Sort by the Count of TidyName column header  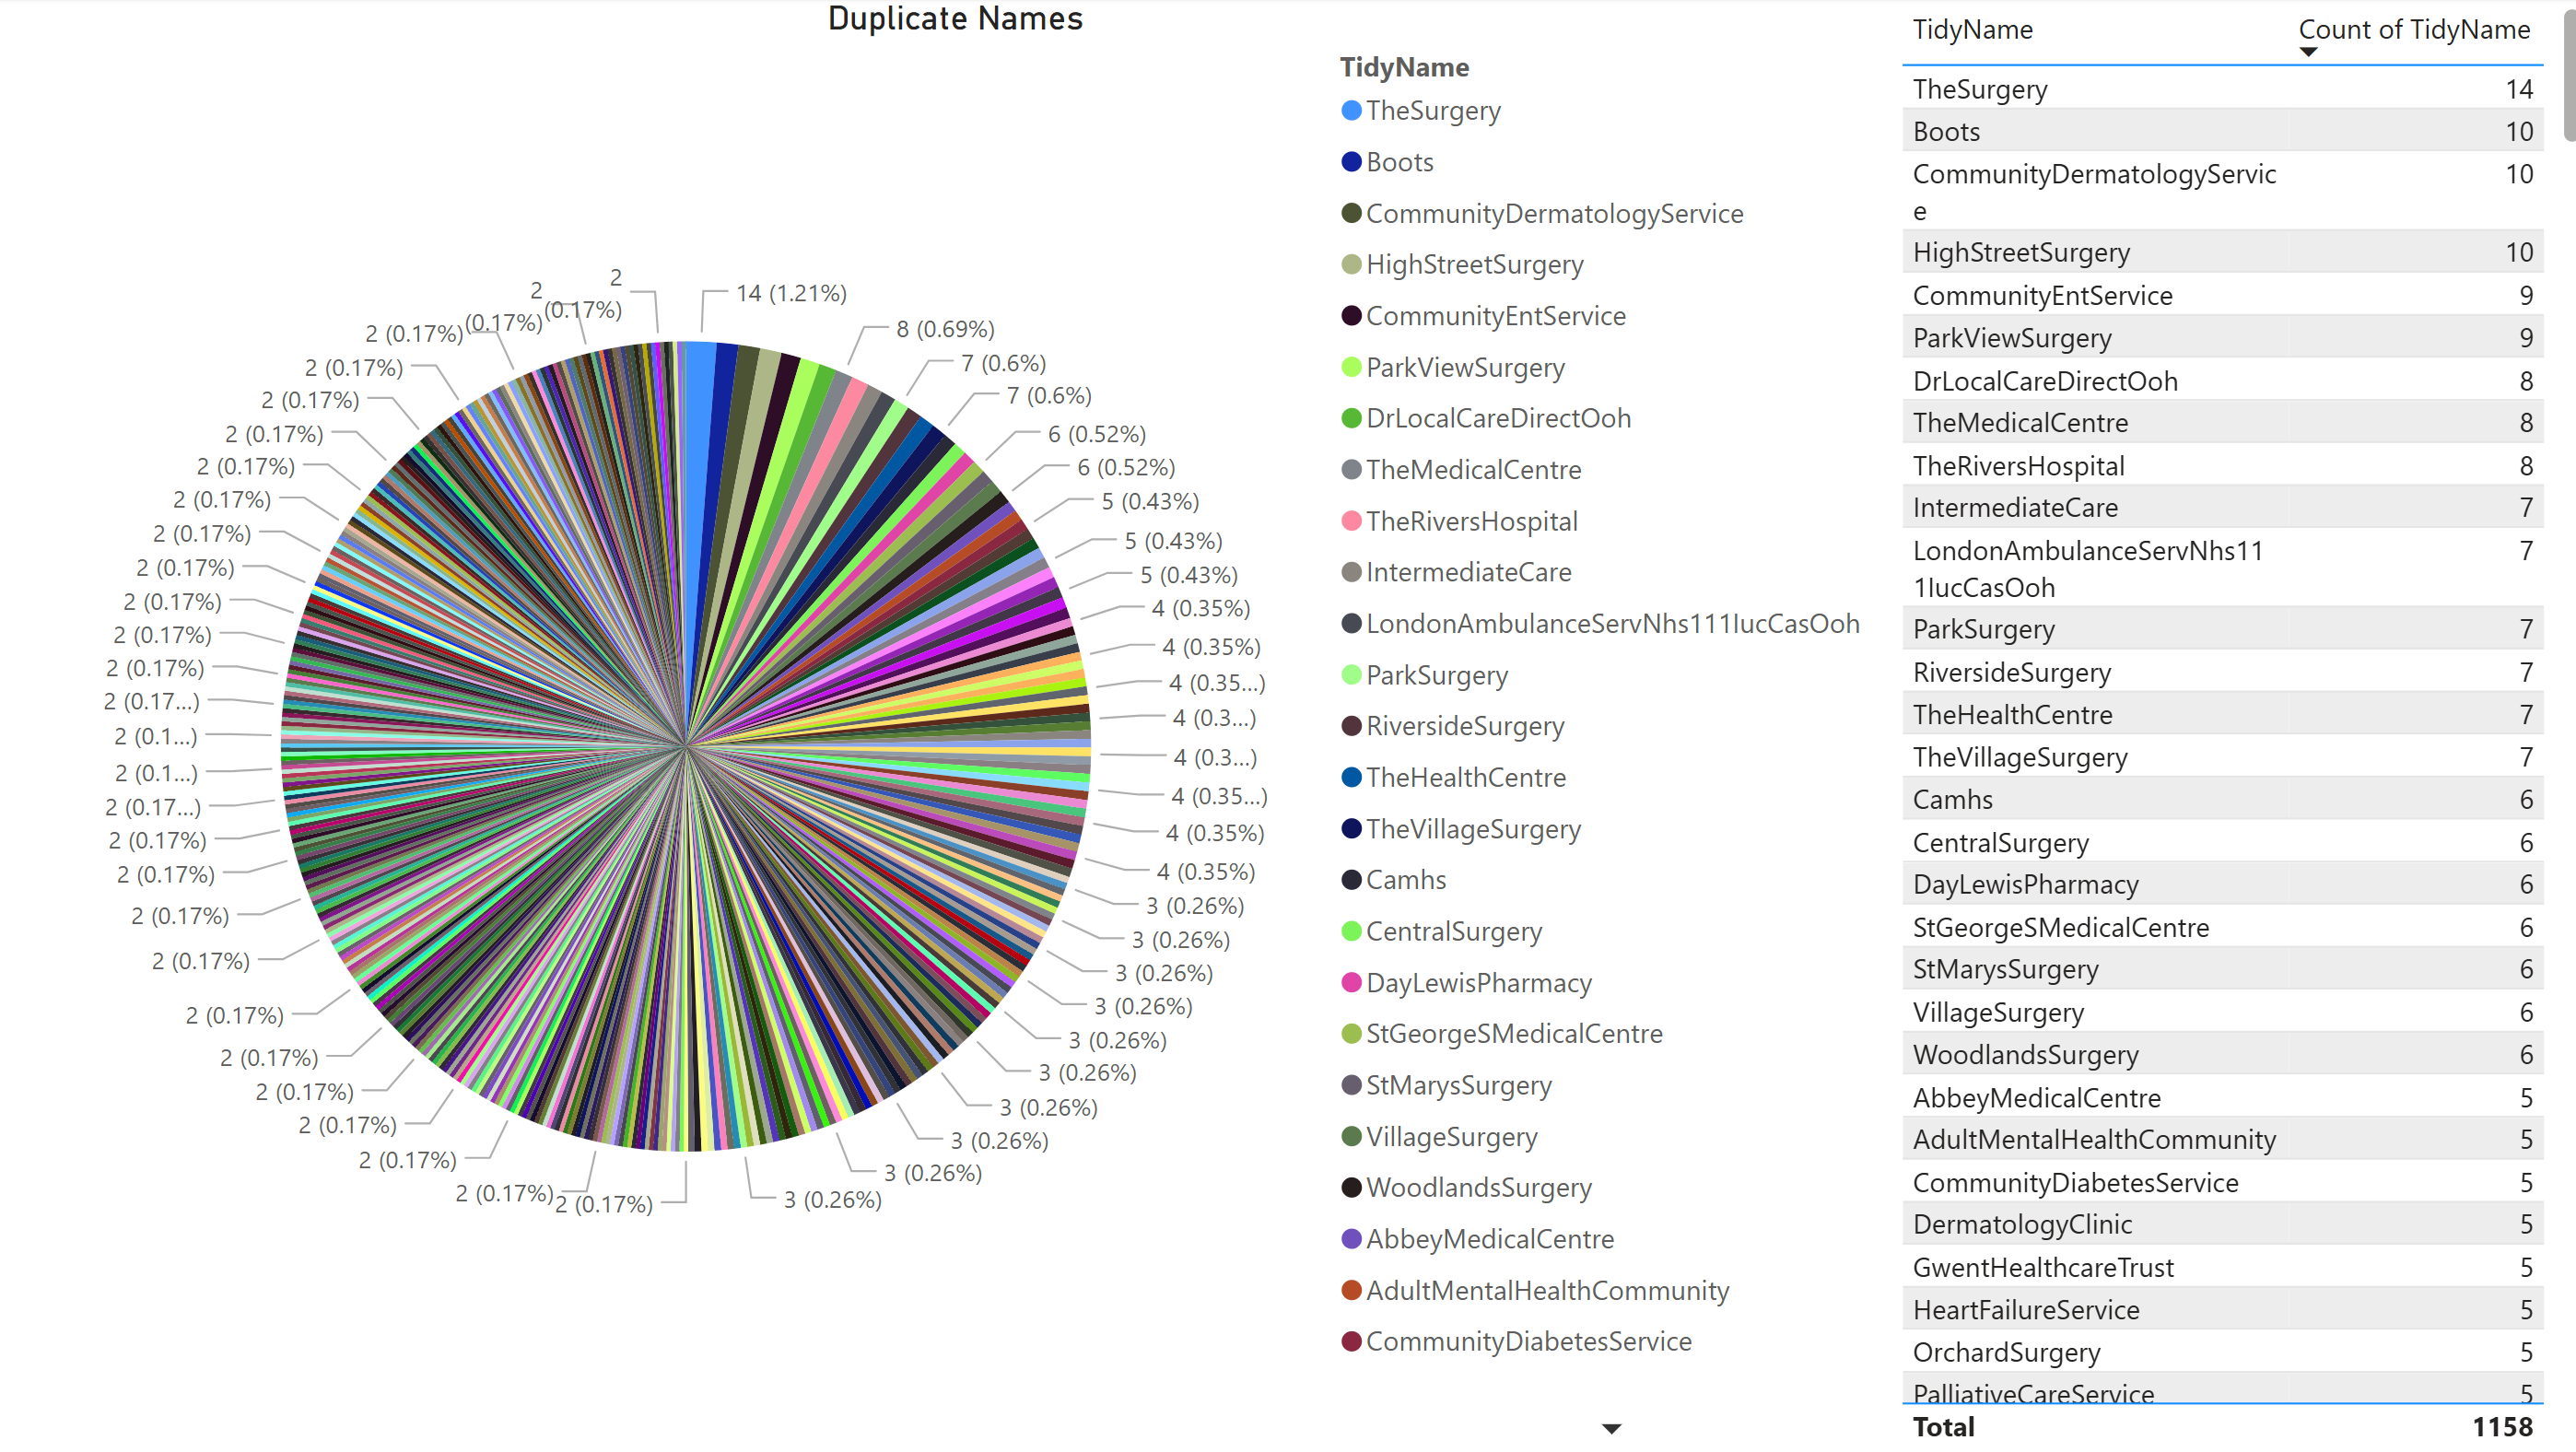(x=2414, y=30)
